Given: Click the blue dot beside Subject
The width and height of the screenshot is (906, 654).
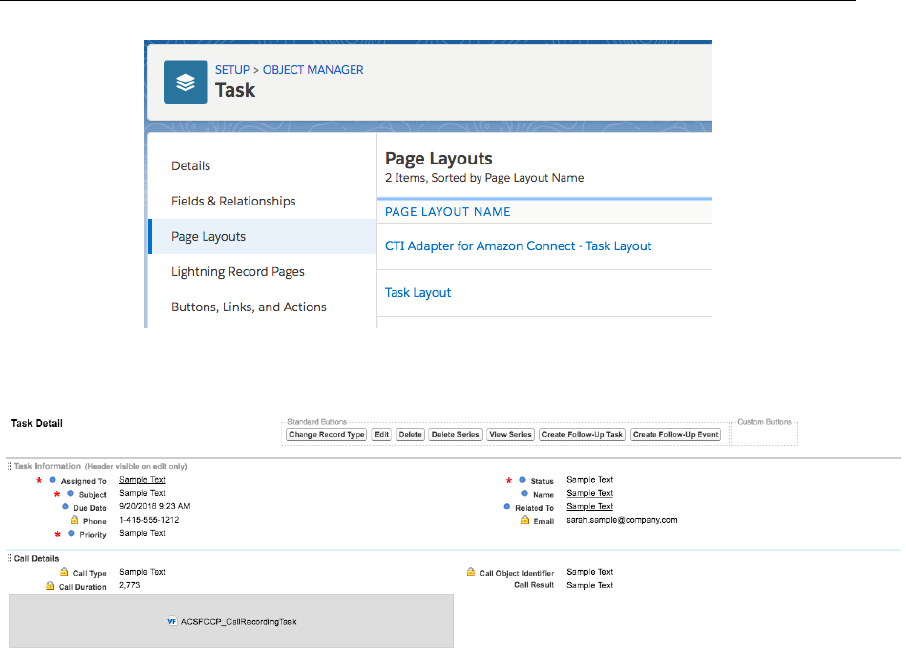Looking at the screenshot, I should [70, 493].
